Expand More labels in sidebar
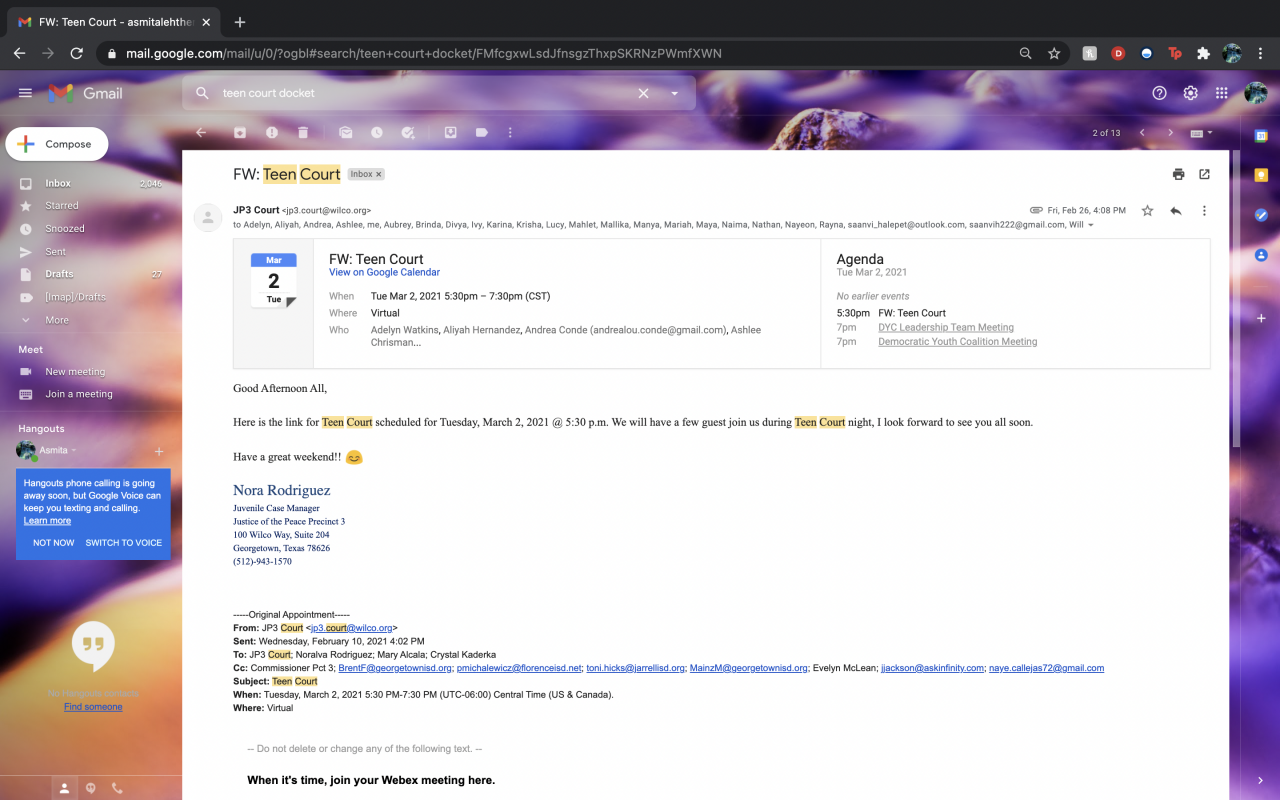 click(x=57, y=320)
